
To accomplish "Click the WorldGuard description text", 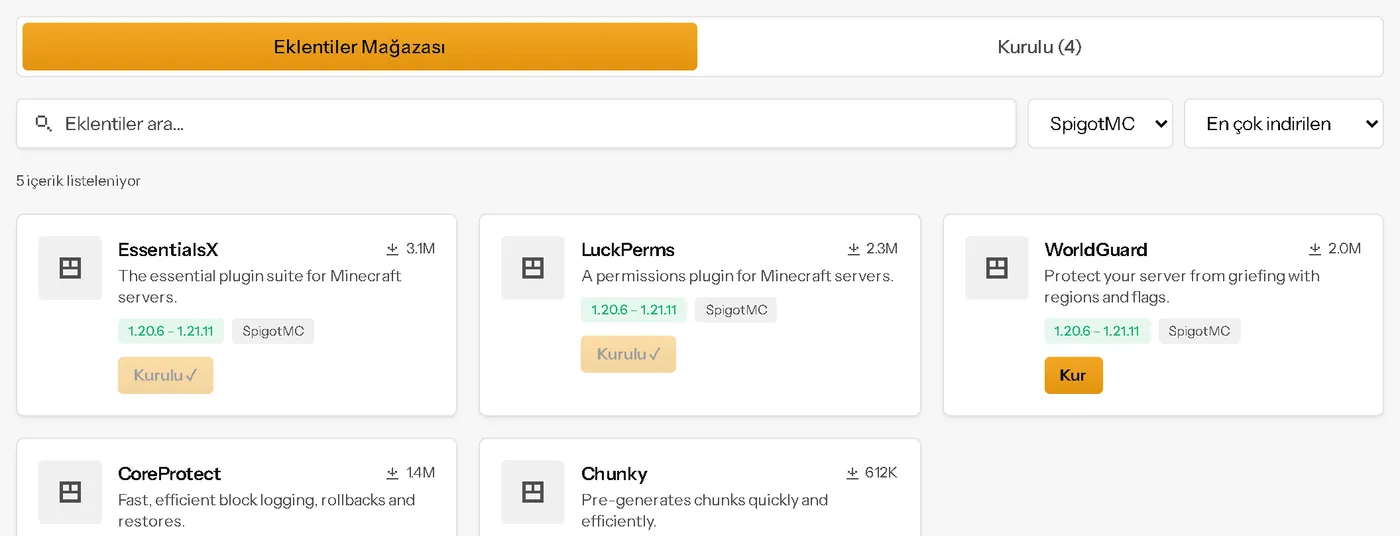I will tap(1182, 287).
